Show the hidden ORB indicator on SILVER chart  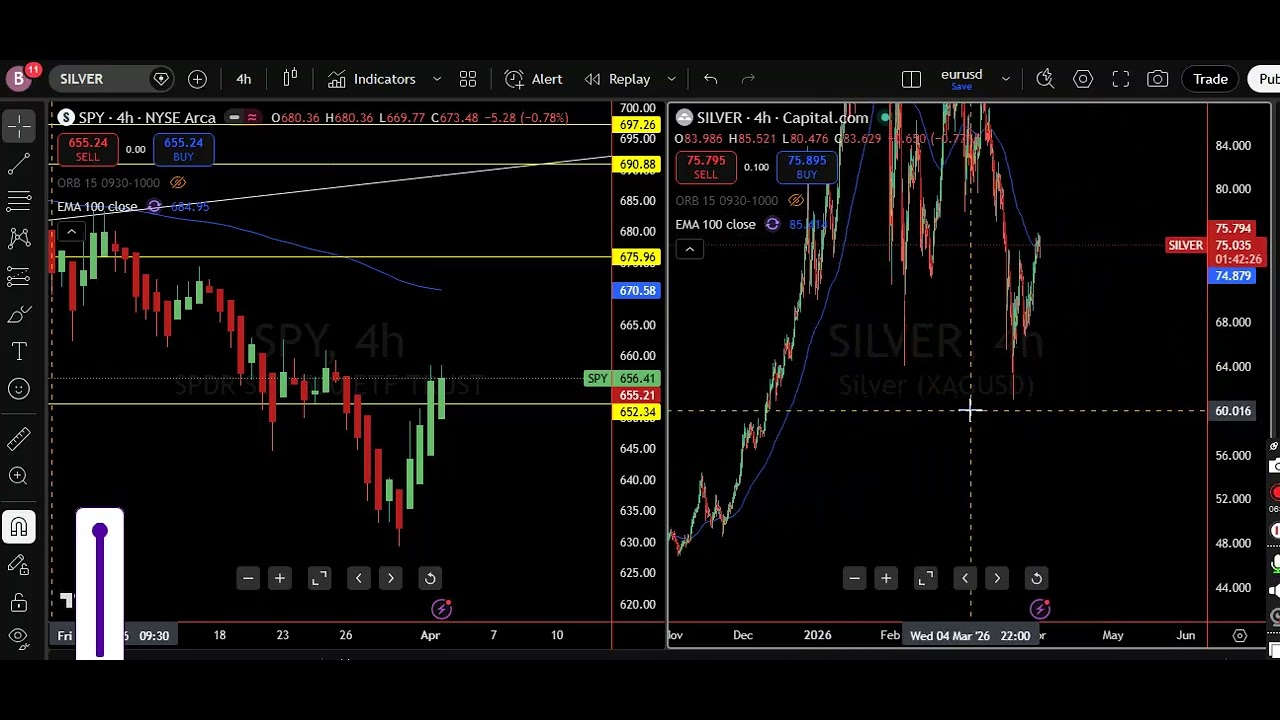(x=796, y=201)
